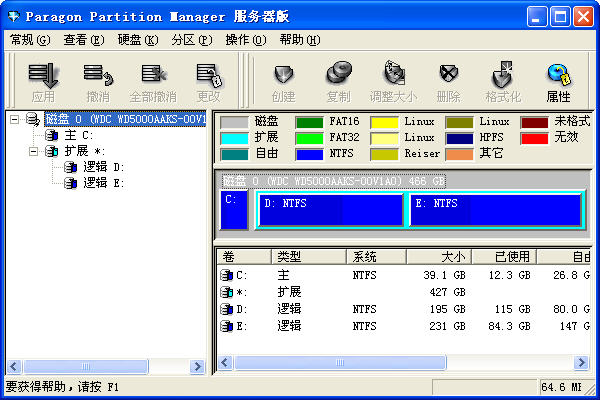This screenshot has width=600, height=400.
Task: Select 逻辑 D: in the tree
Action: [x=103, y=167]
